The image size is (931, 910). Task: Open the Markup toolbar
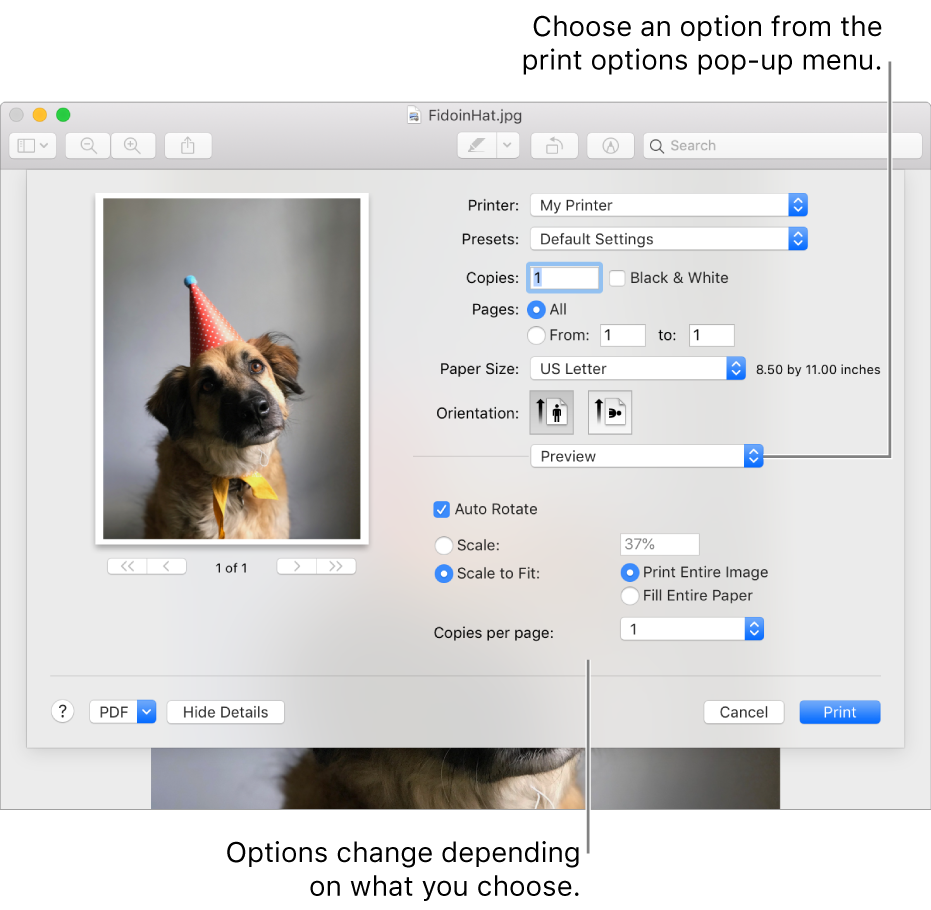tap(478, 145)
